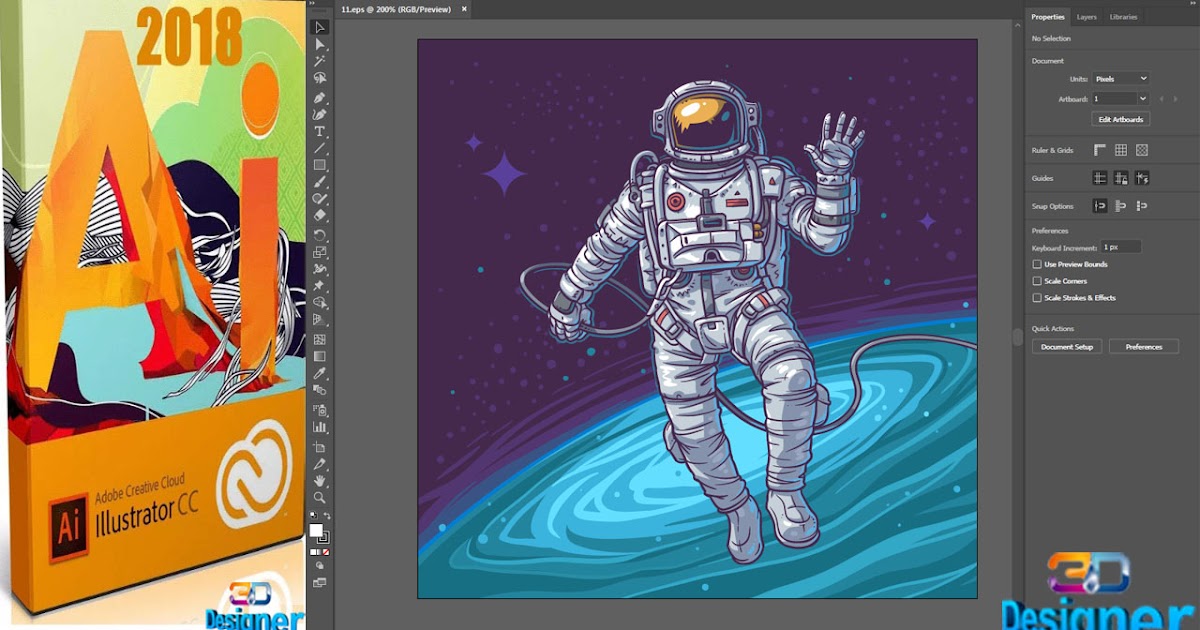The image size is (1200, 630).
Task: Toggle Snap to Grid option
Action: (x=1142, y=205)
